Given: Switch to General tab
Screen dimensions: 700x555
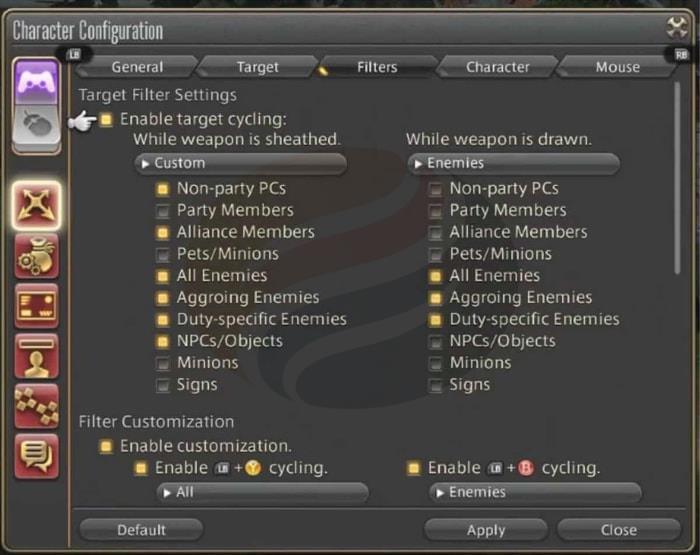Looking at the screenshot, I should 137,67.
